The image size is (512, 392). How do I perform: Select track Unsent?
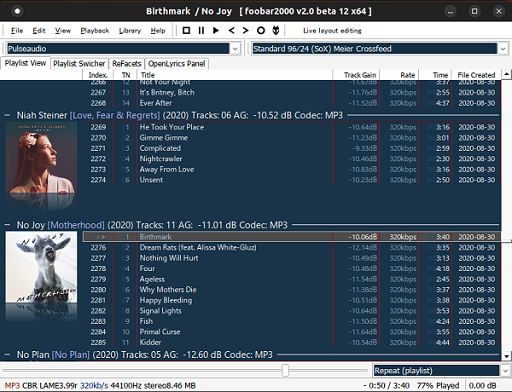tap(292, 180)
